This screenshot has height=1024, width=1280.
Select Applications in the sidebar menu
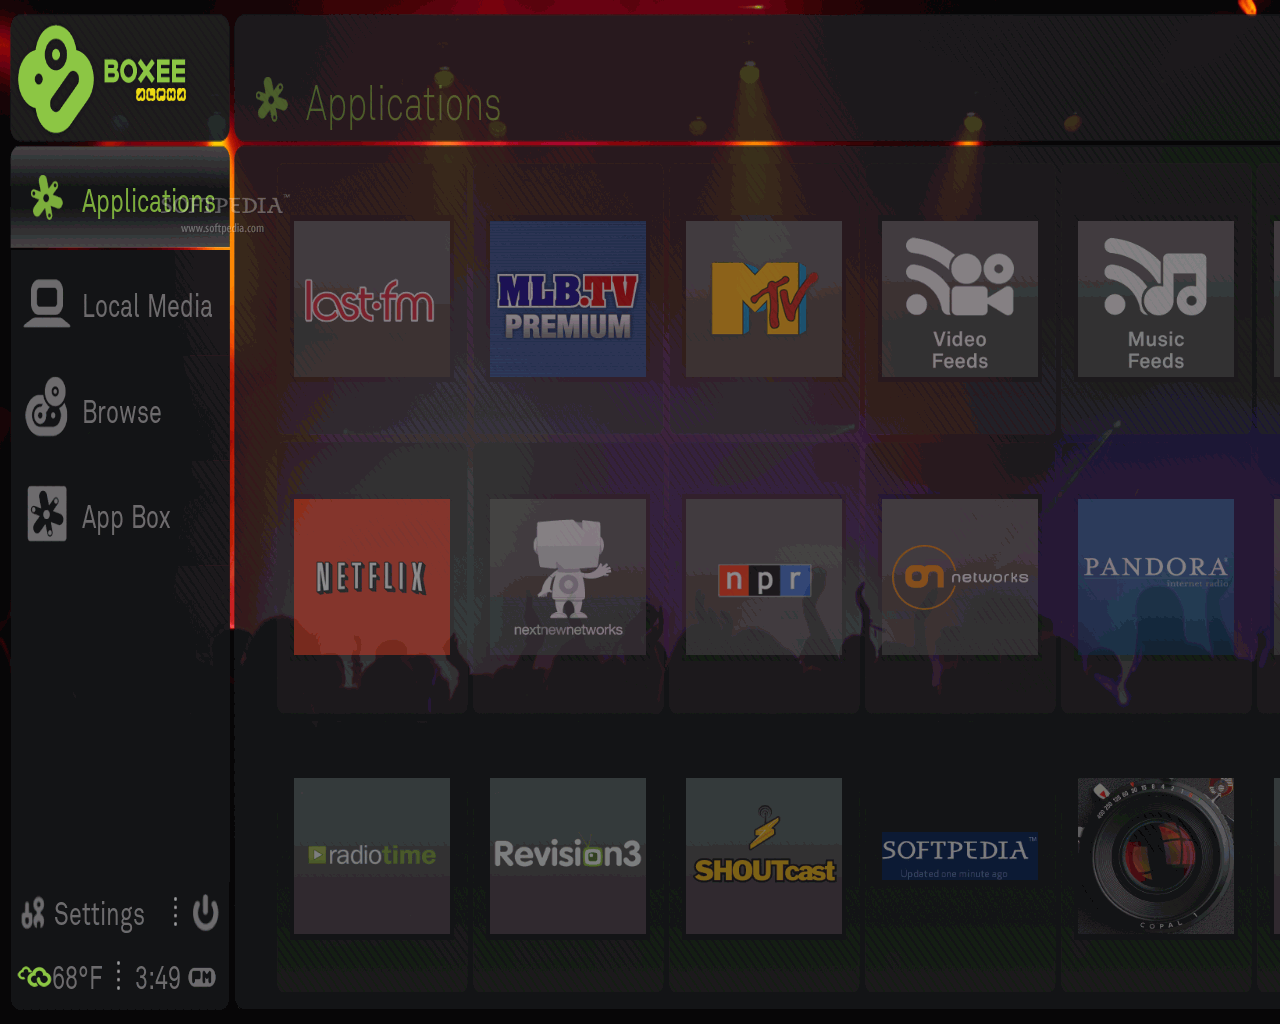pyautogui.click(x=121, y=199)
